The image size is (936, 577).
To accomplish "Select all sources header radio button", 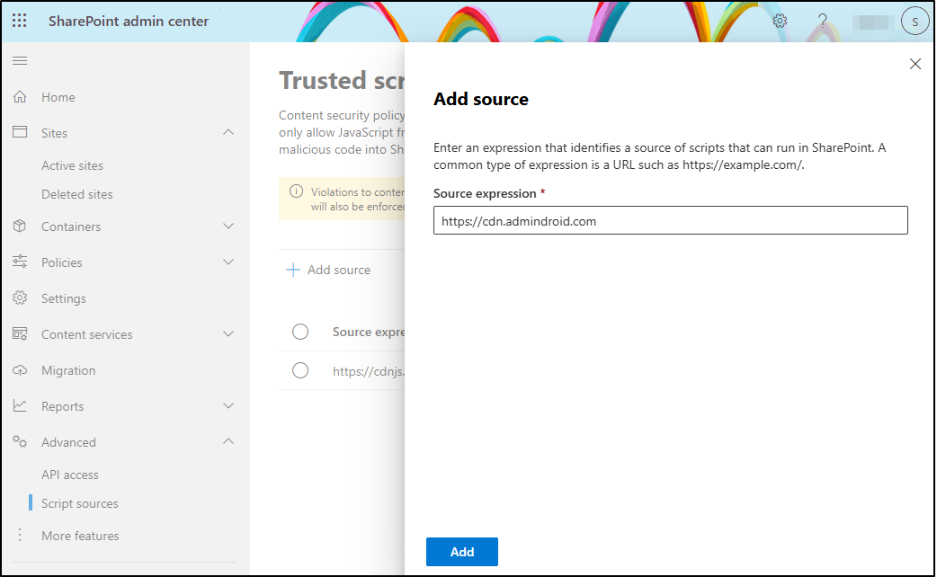I will pyautogui.click(x=300, y=332).
